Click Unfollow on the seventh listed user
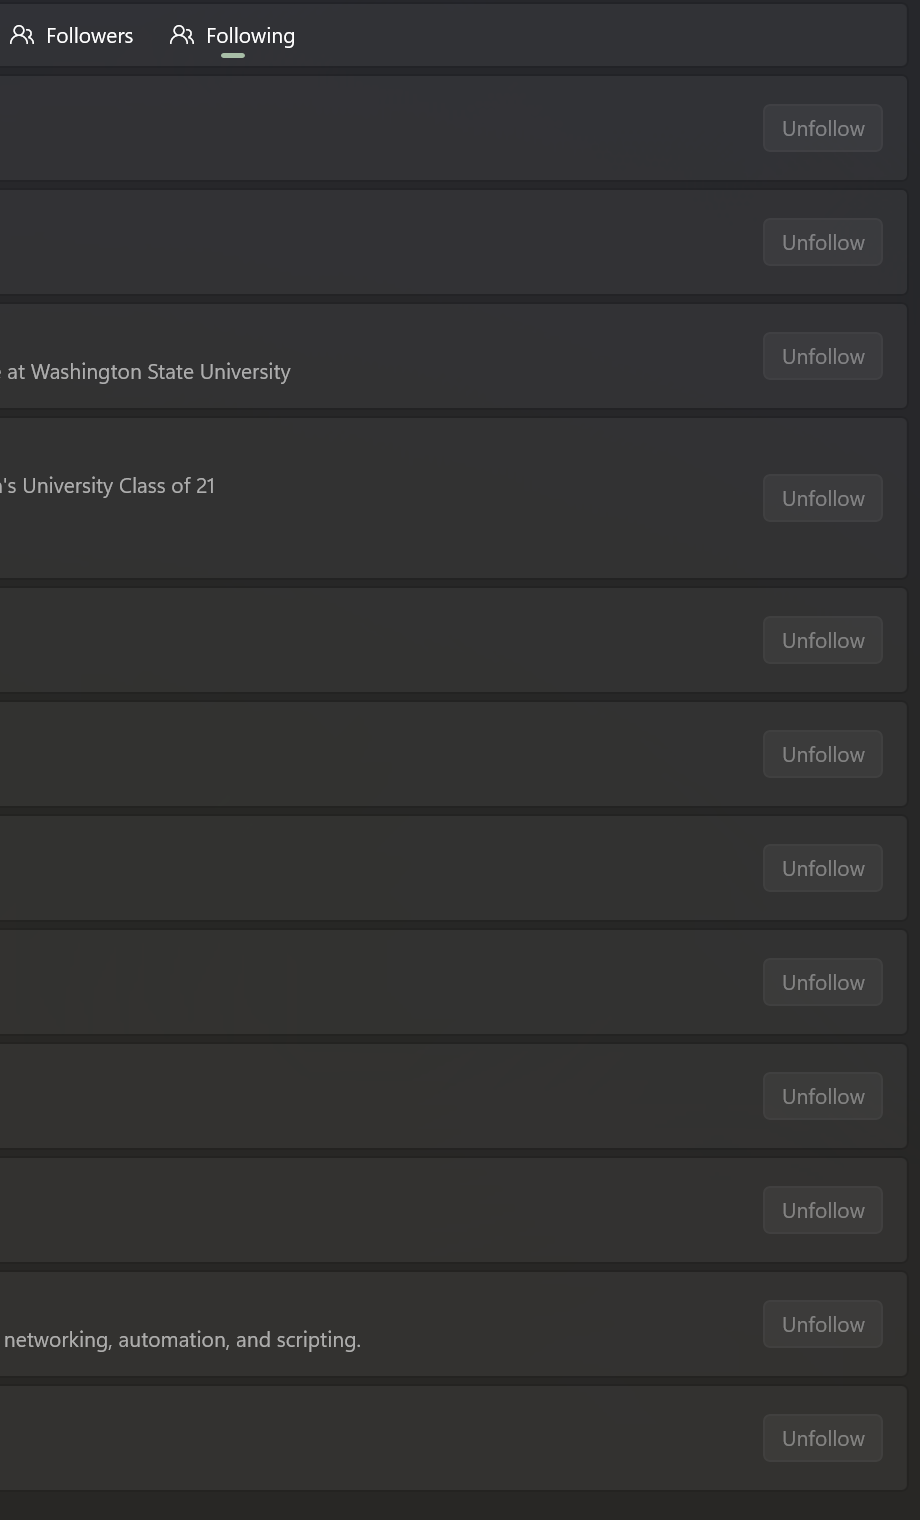Image resolution: width=920 pixels, height=1520 pixels. coord(822,868)
